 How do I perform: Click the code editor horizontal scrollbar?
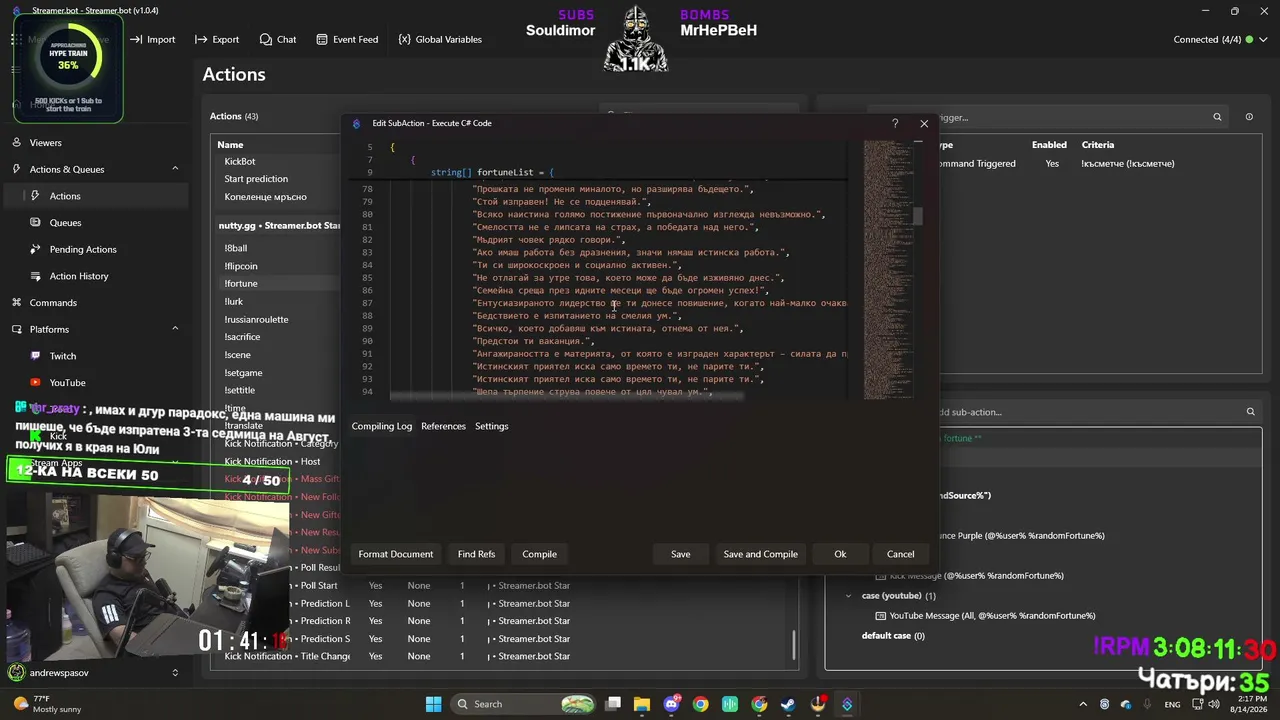[567, 396]
